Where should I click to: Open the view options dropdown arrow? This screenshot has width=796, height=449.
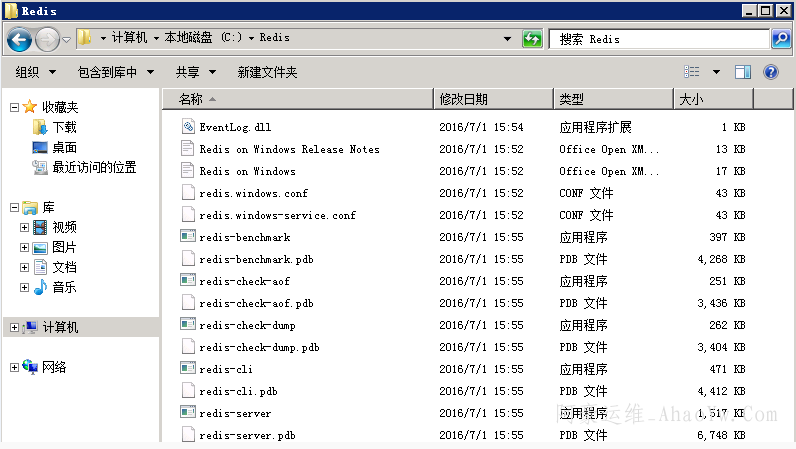pyautogui.click(x=716, y=72)
